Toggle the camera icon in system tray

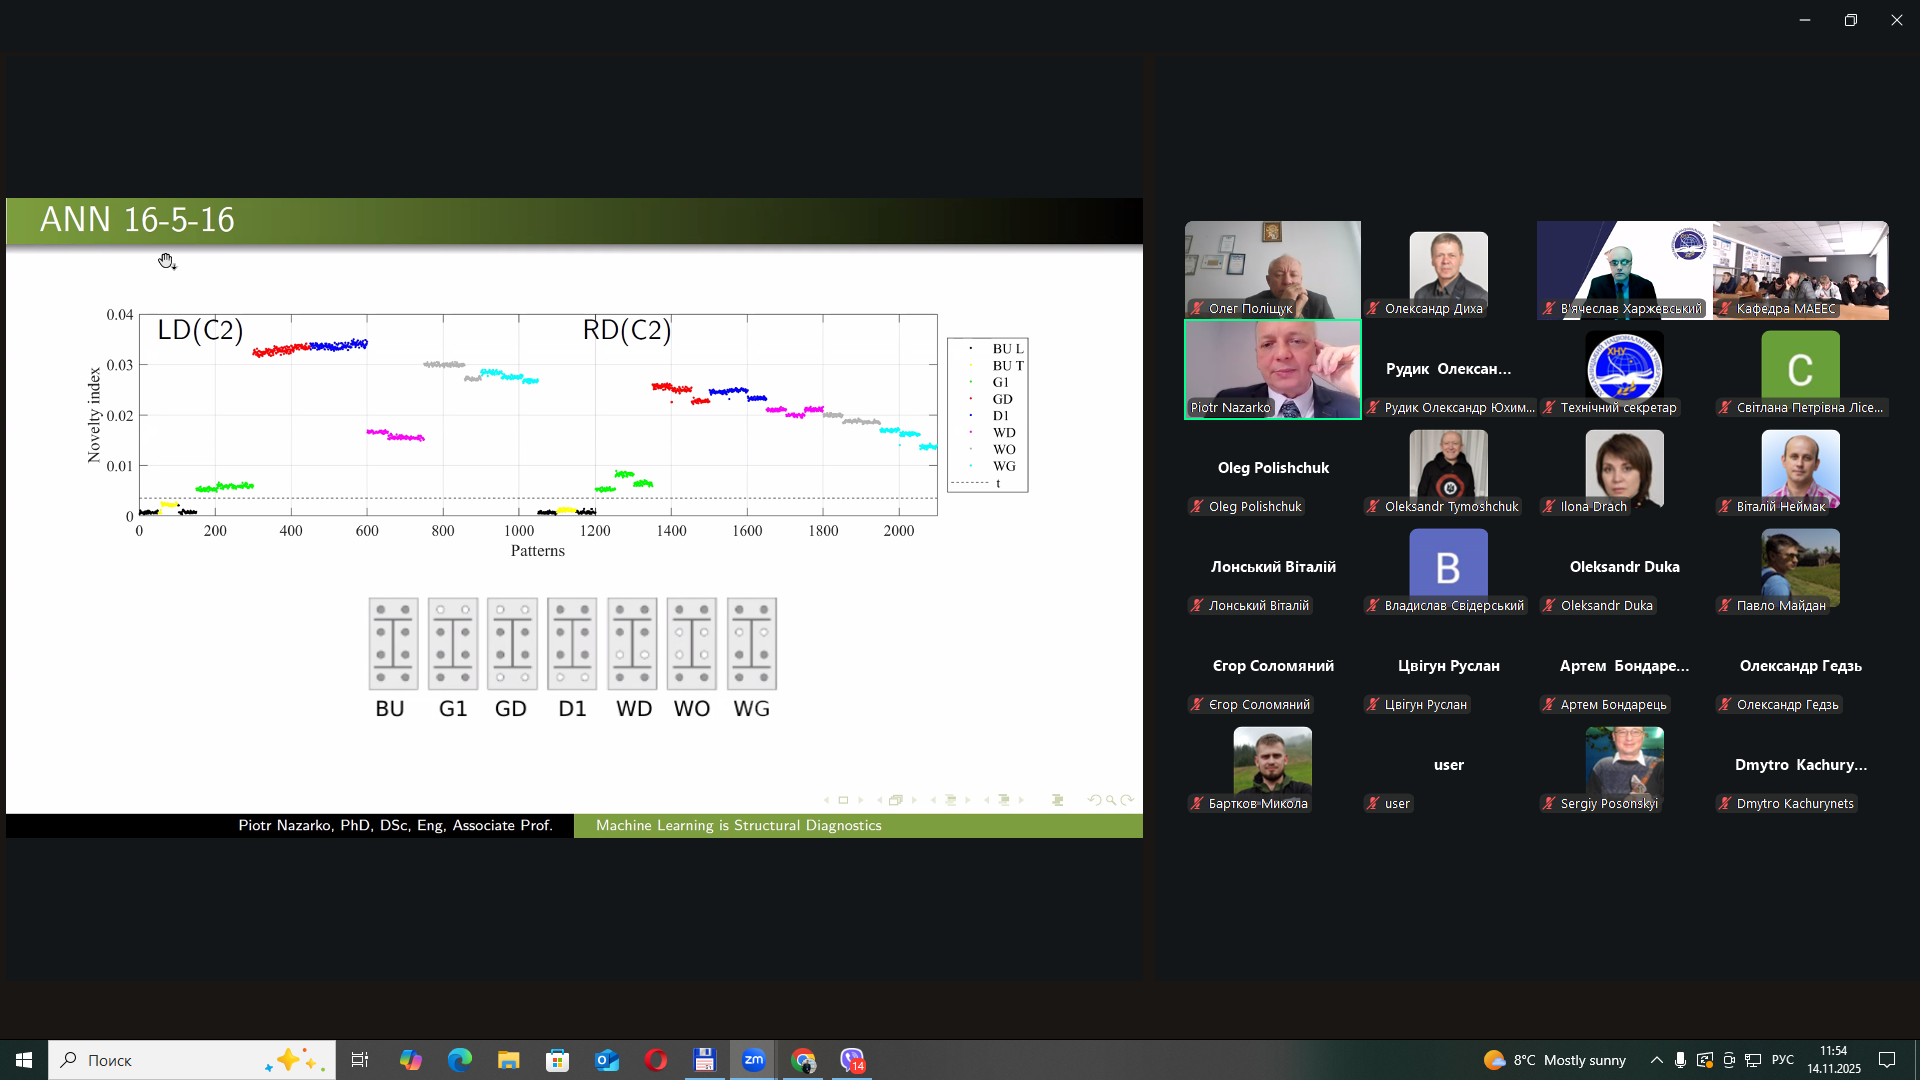[x=1729, y=1060]
